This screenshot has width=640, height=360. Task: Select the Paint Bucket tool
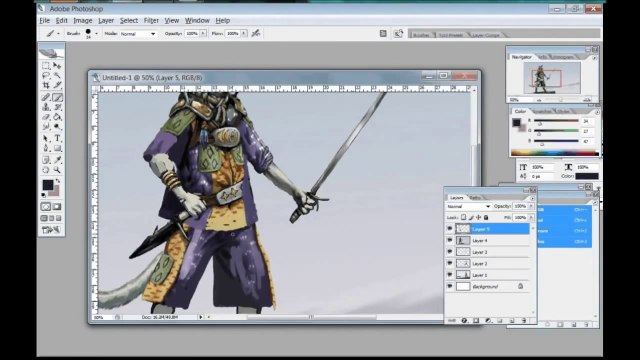[x=57, y=117]
